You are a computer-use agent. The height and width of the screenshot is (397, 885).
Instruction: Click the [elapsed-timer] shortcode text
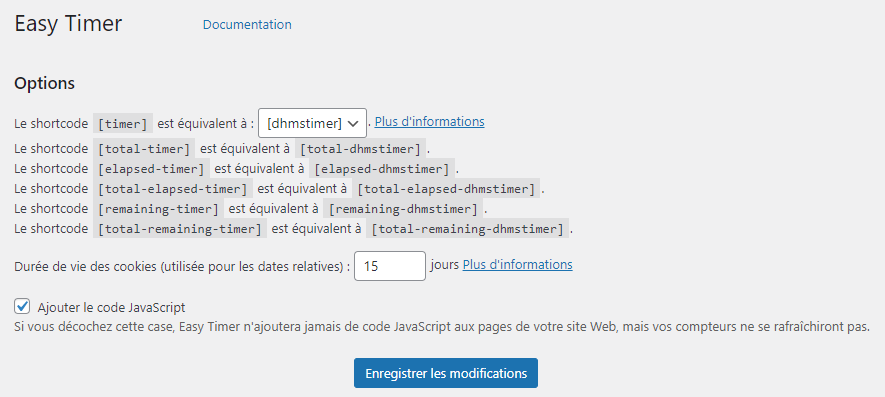click(151, 169)
